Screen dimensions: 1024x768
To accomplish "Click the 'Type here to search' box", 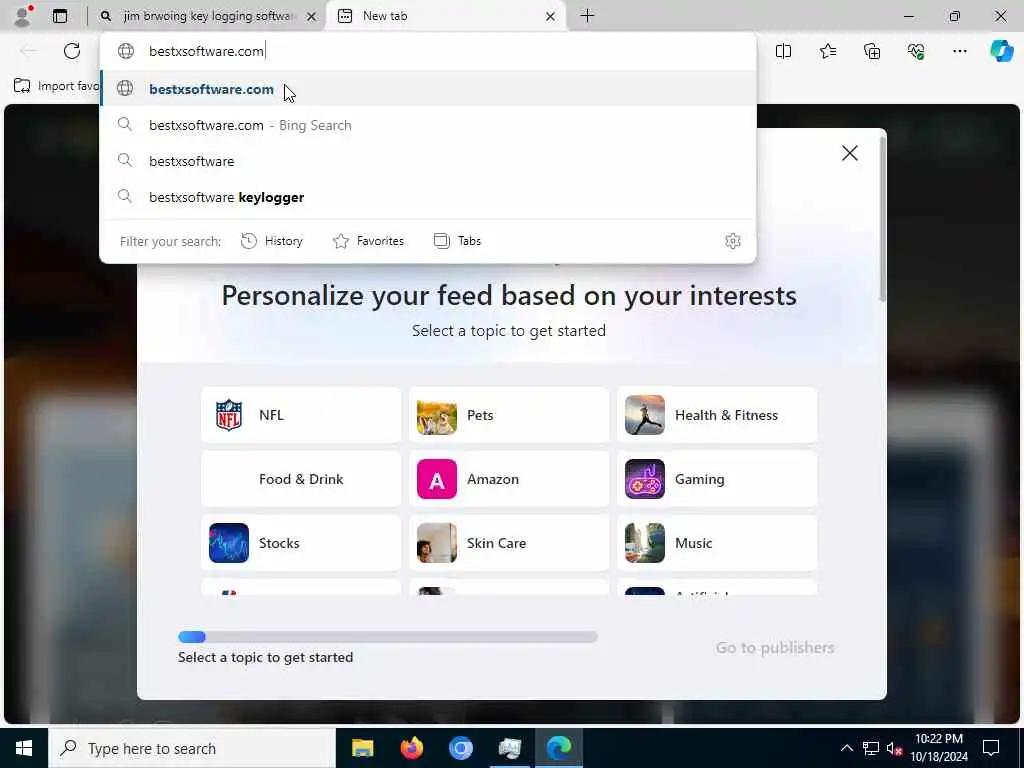I will coord(192,748).
